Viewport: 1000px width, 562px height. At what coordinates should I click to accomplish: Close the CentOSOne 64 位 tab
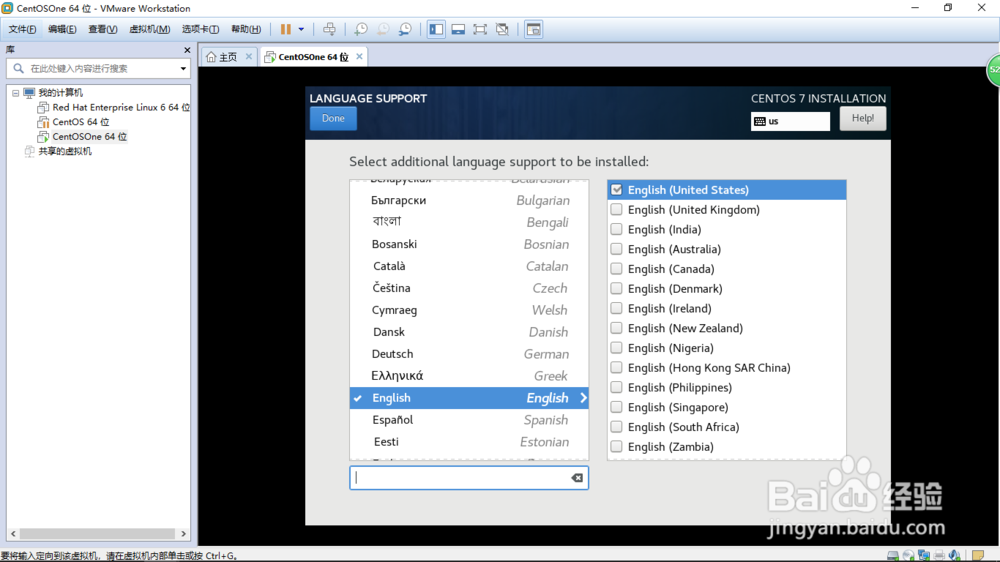click(x=359, y=56)
